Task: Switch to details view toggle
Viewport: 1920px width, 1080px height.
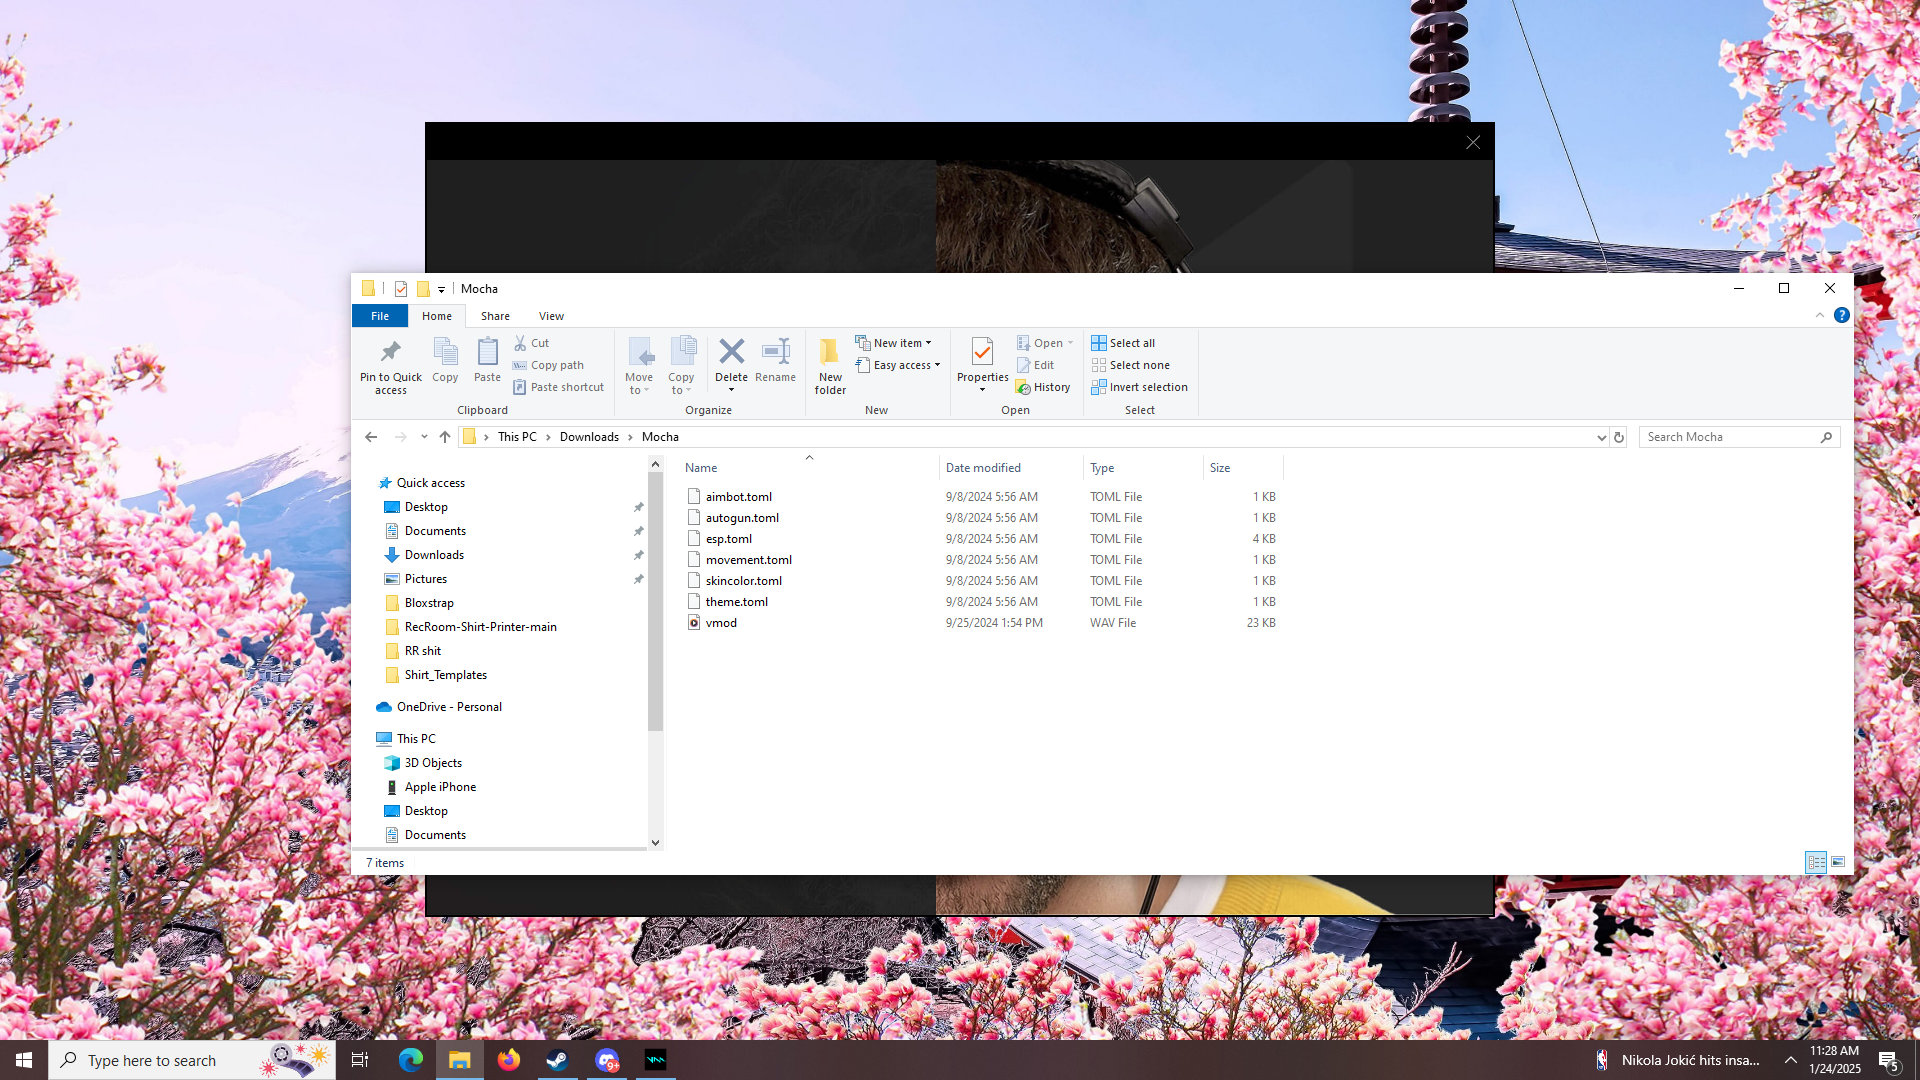Action: pos(1816,862)
